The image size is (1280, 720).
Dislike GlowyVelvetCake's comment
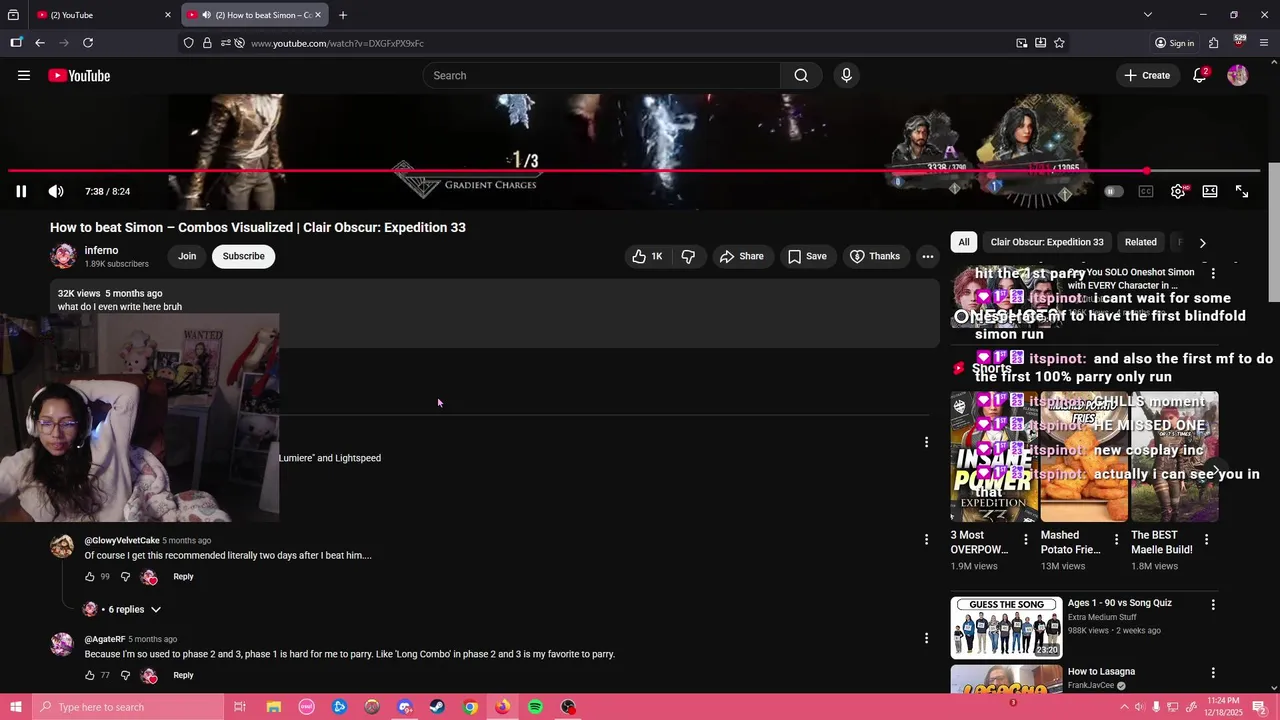pyautogui.click(x=125, y=577)
